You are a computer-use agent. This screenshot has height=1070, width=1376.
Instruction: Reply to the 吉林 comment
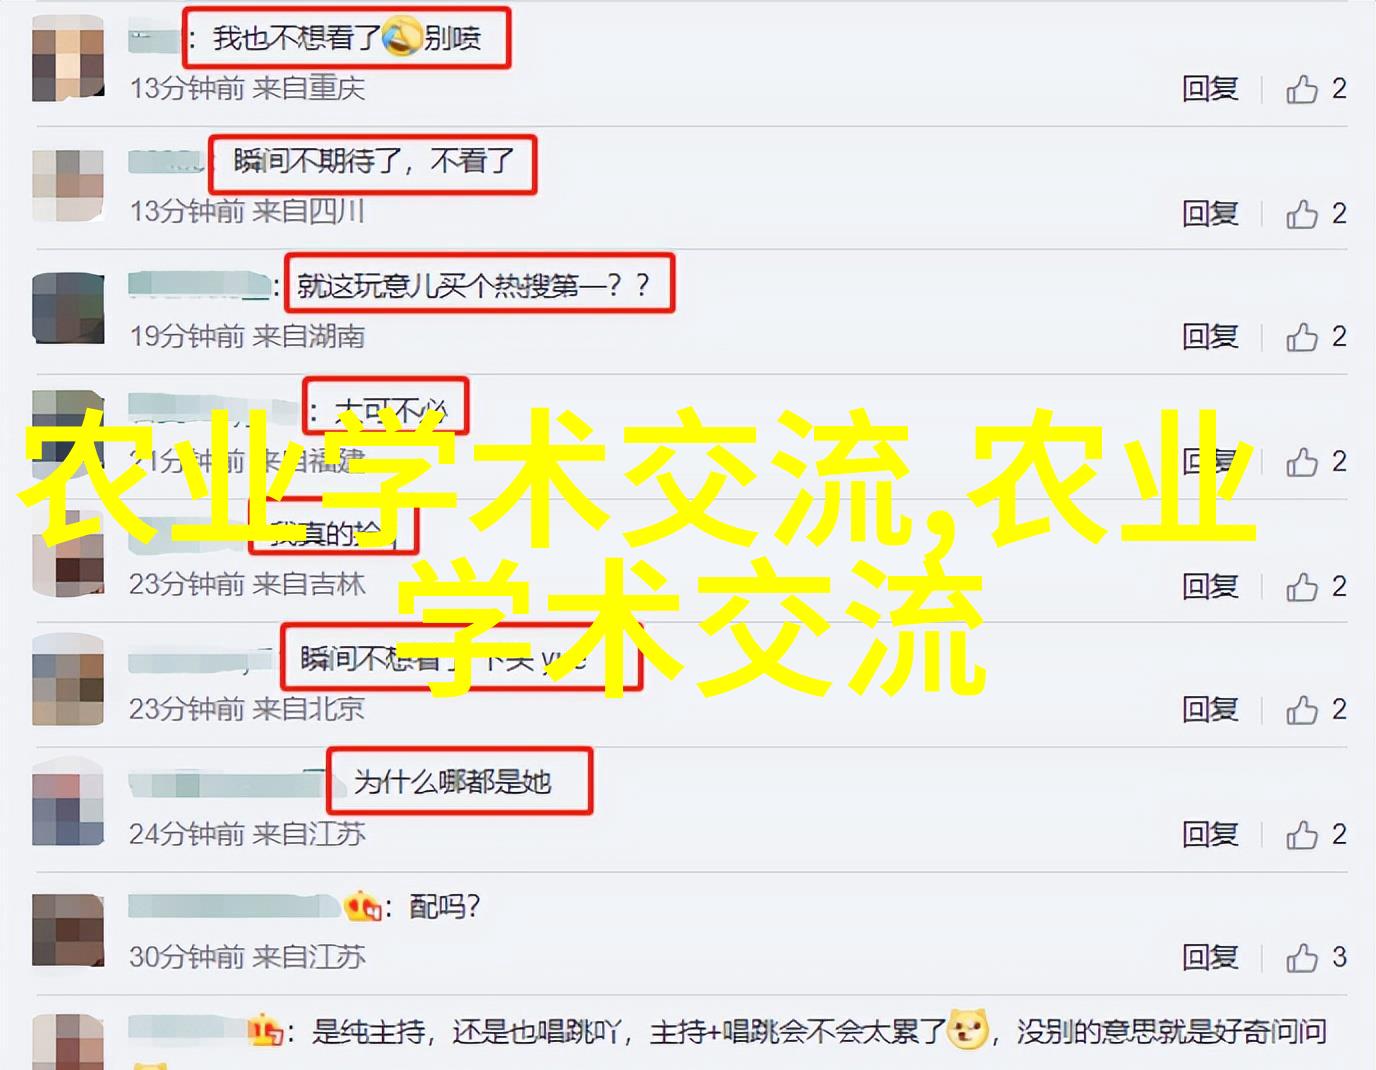1210,586
